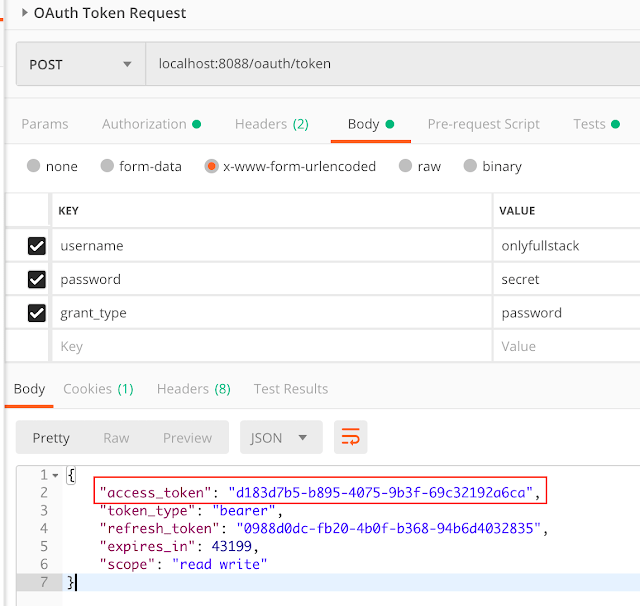Open the response Cookies (1) tab
This screenshot has width=640, height=606.
pyautogui.click(x=98, y=389)
